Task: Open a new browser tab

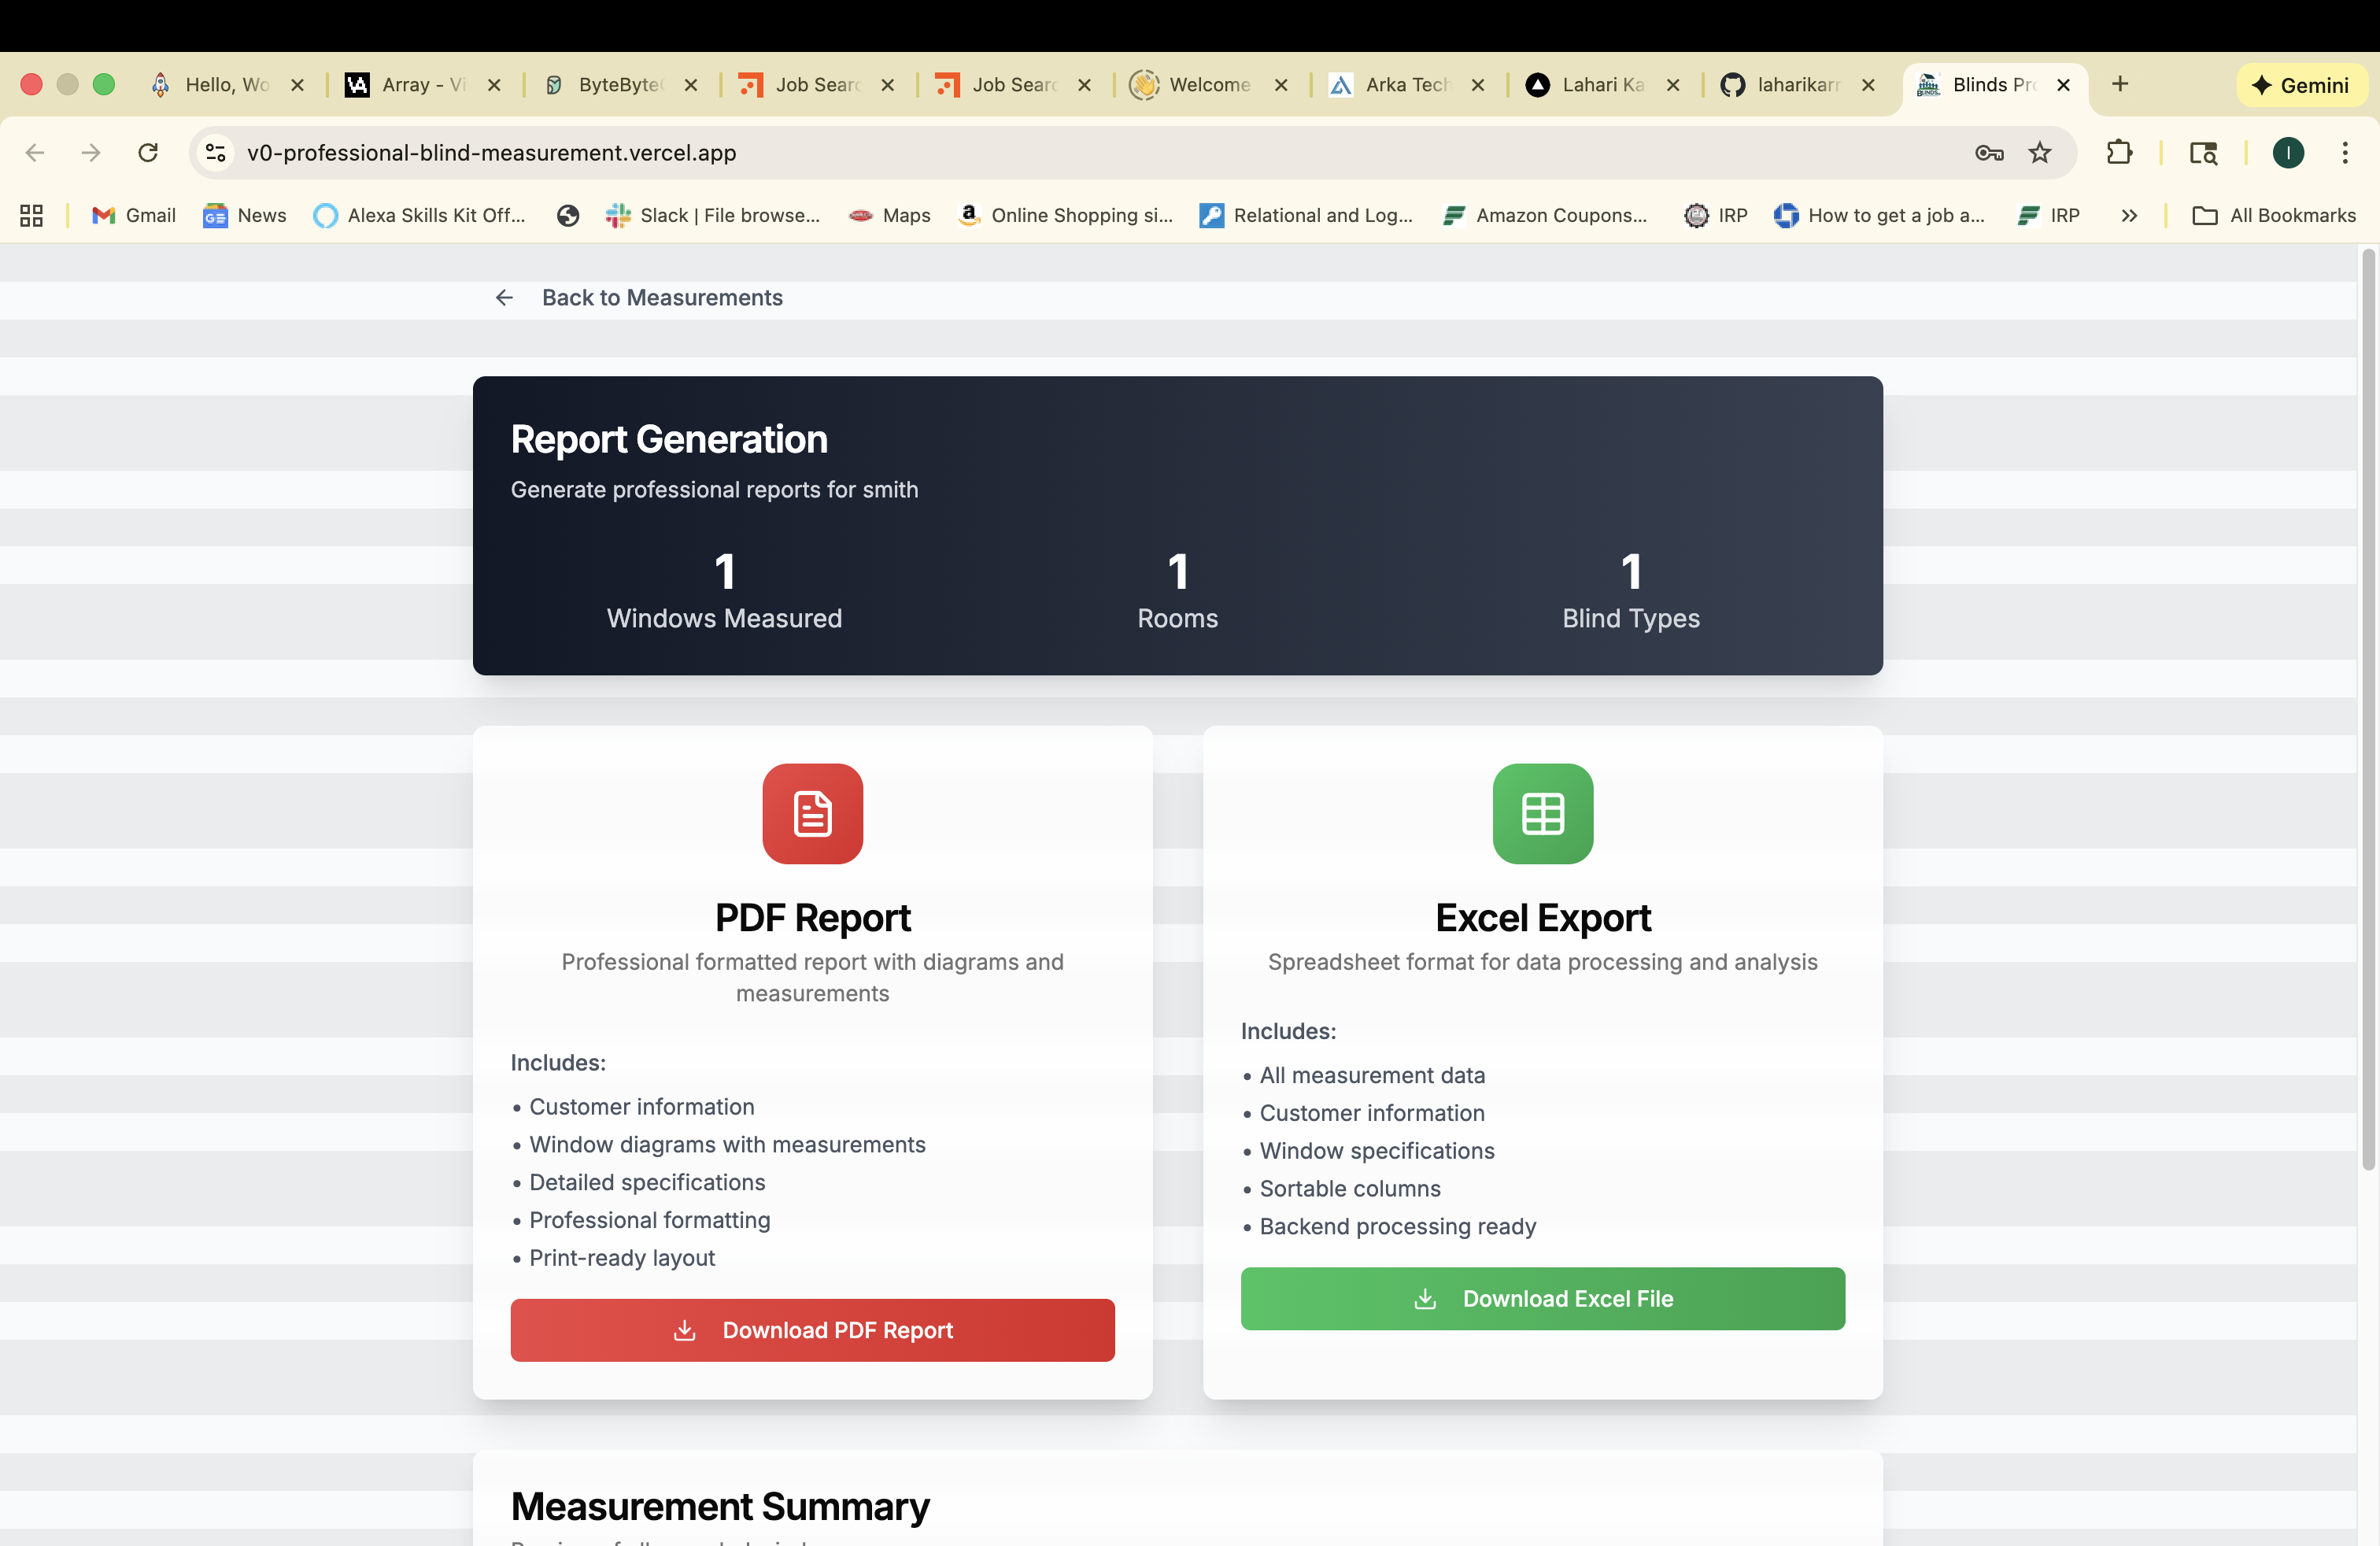Action: (2119, 84)
